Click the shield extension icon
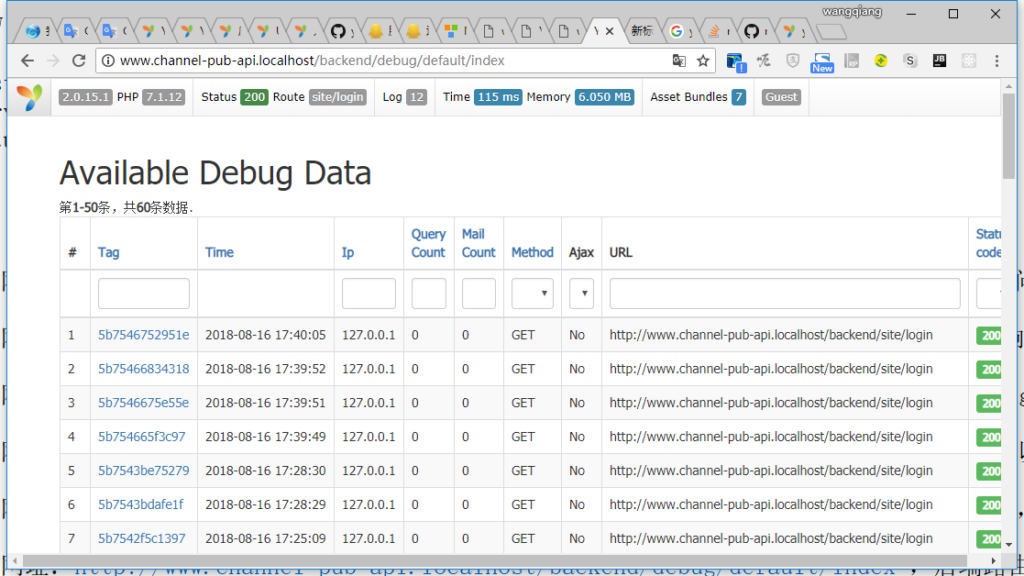 pyautogui.click(x=792, y=60)
